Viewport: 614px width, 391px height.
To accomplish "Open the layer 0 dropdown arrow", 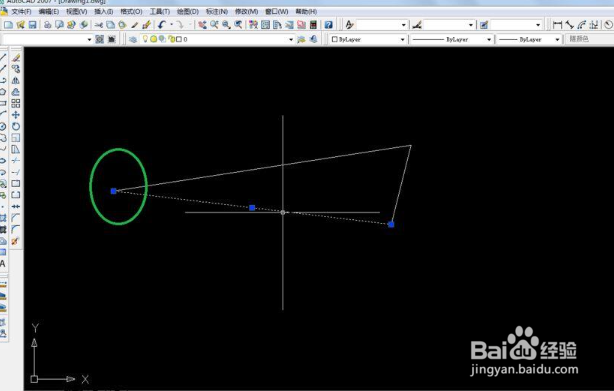I will click(x=291, y=40).
